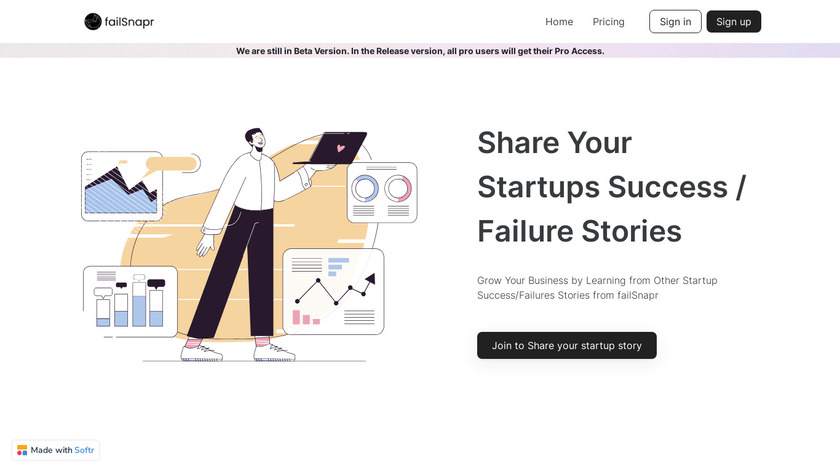Click the illustrated man's face
This screenshot has width=840, height=472.
tap(255, 141)
